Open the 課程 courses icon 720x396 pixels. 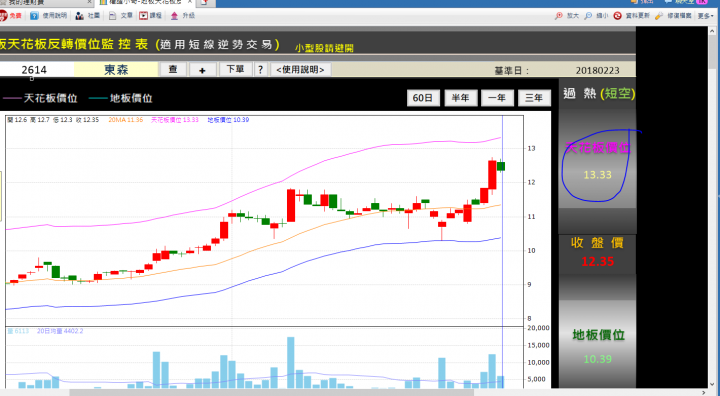pos(144,16)
